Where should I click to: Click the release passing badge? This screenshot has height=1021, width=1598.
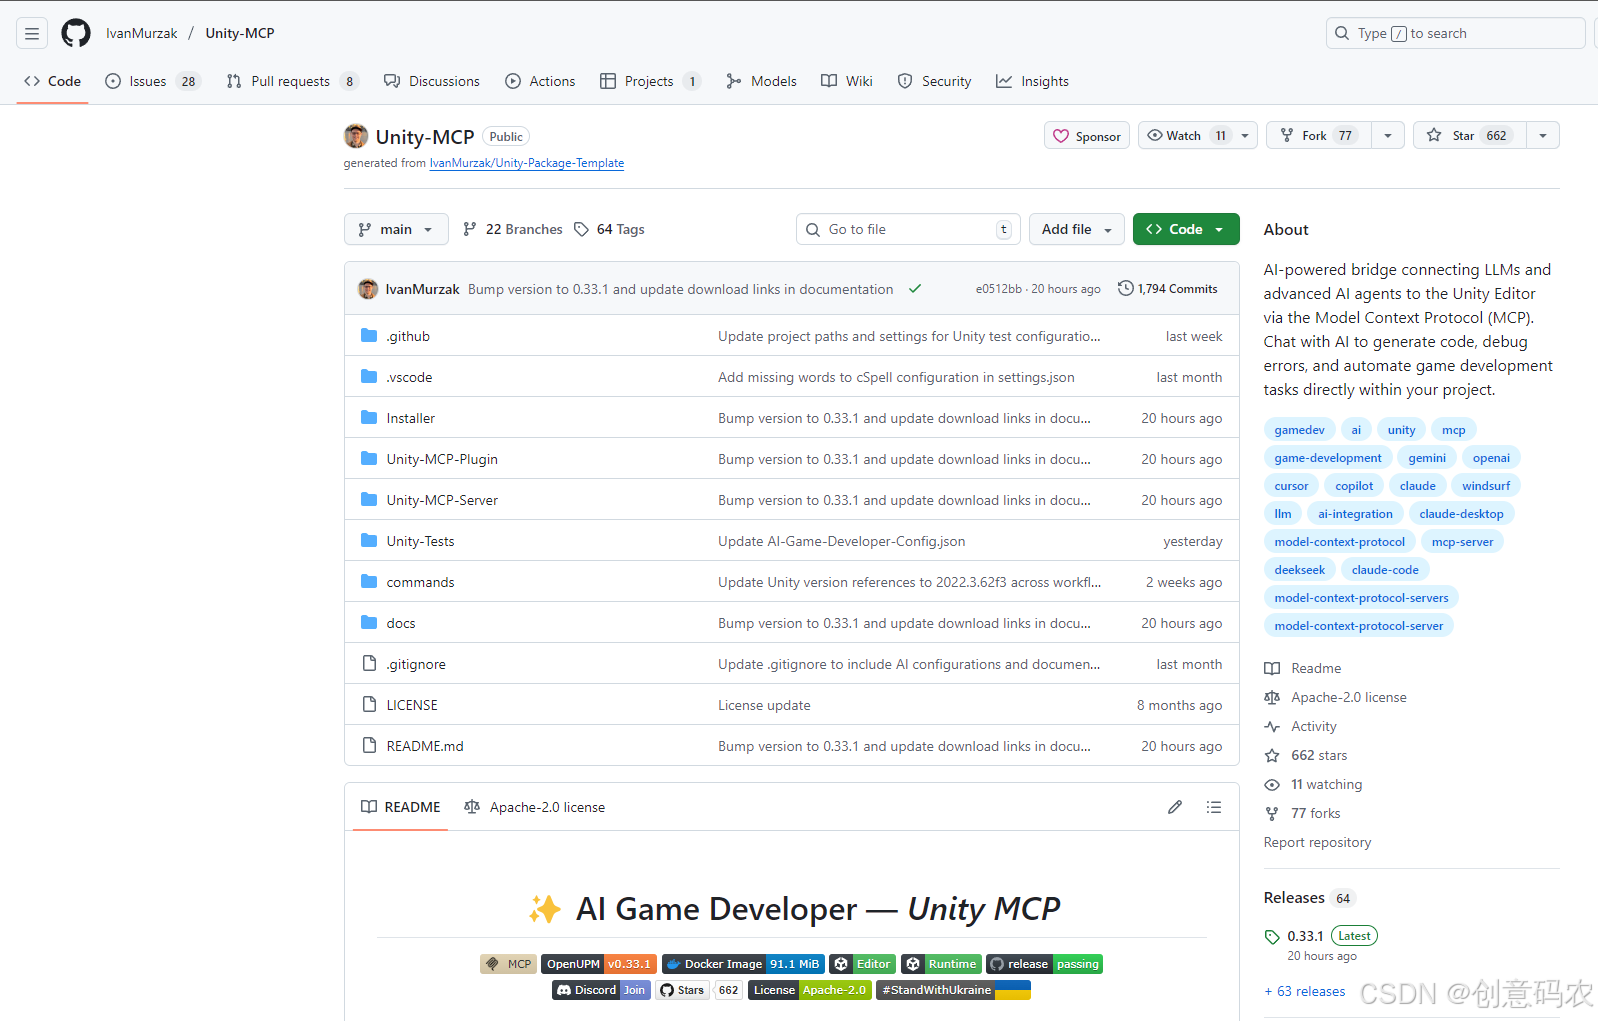(1044, 964)
